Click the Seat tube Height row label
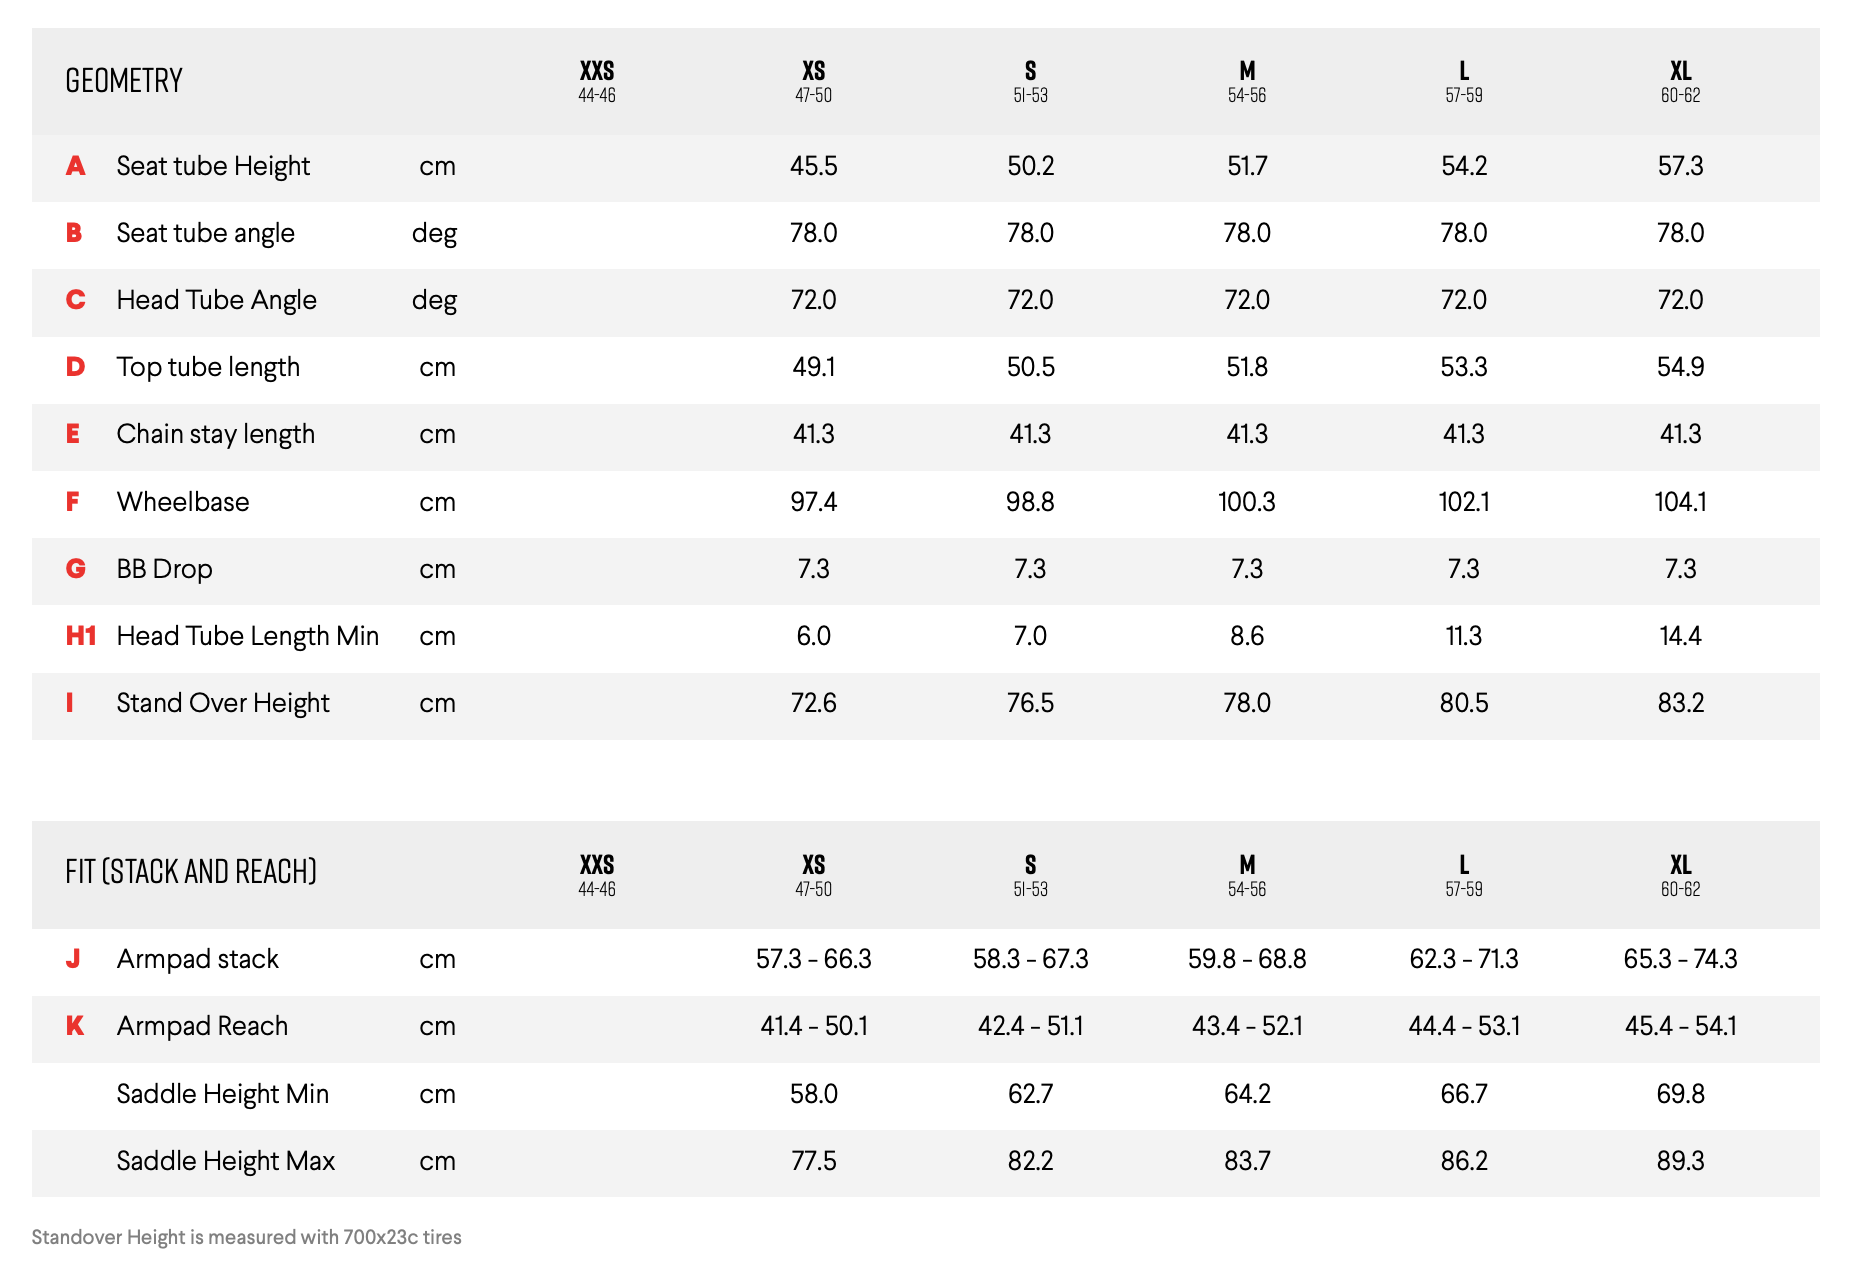 click(x=213, y=166)
